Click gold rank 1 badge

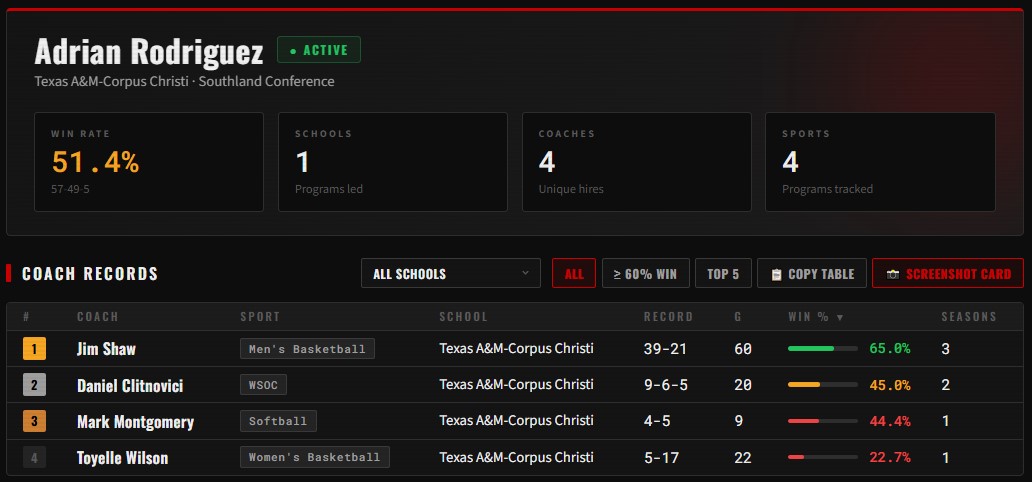34,349
